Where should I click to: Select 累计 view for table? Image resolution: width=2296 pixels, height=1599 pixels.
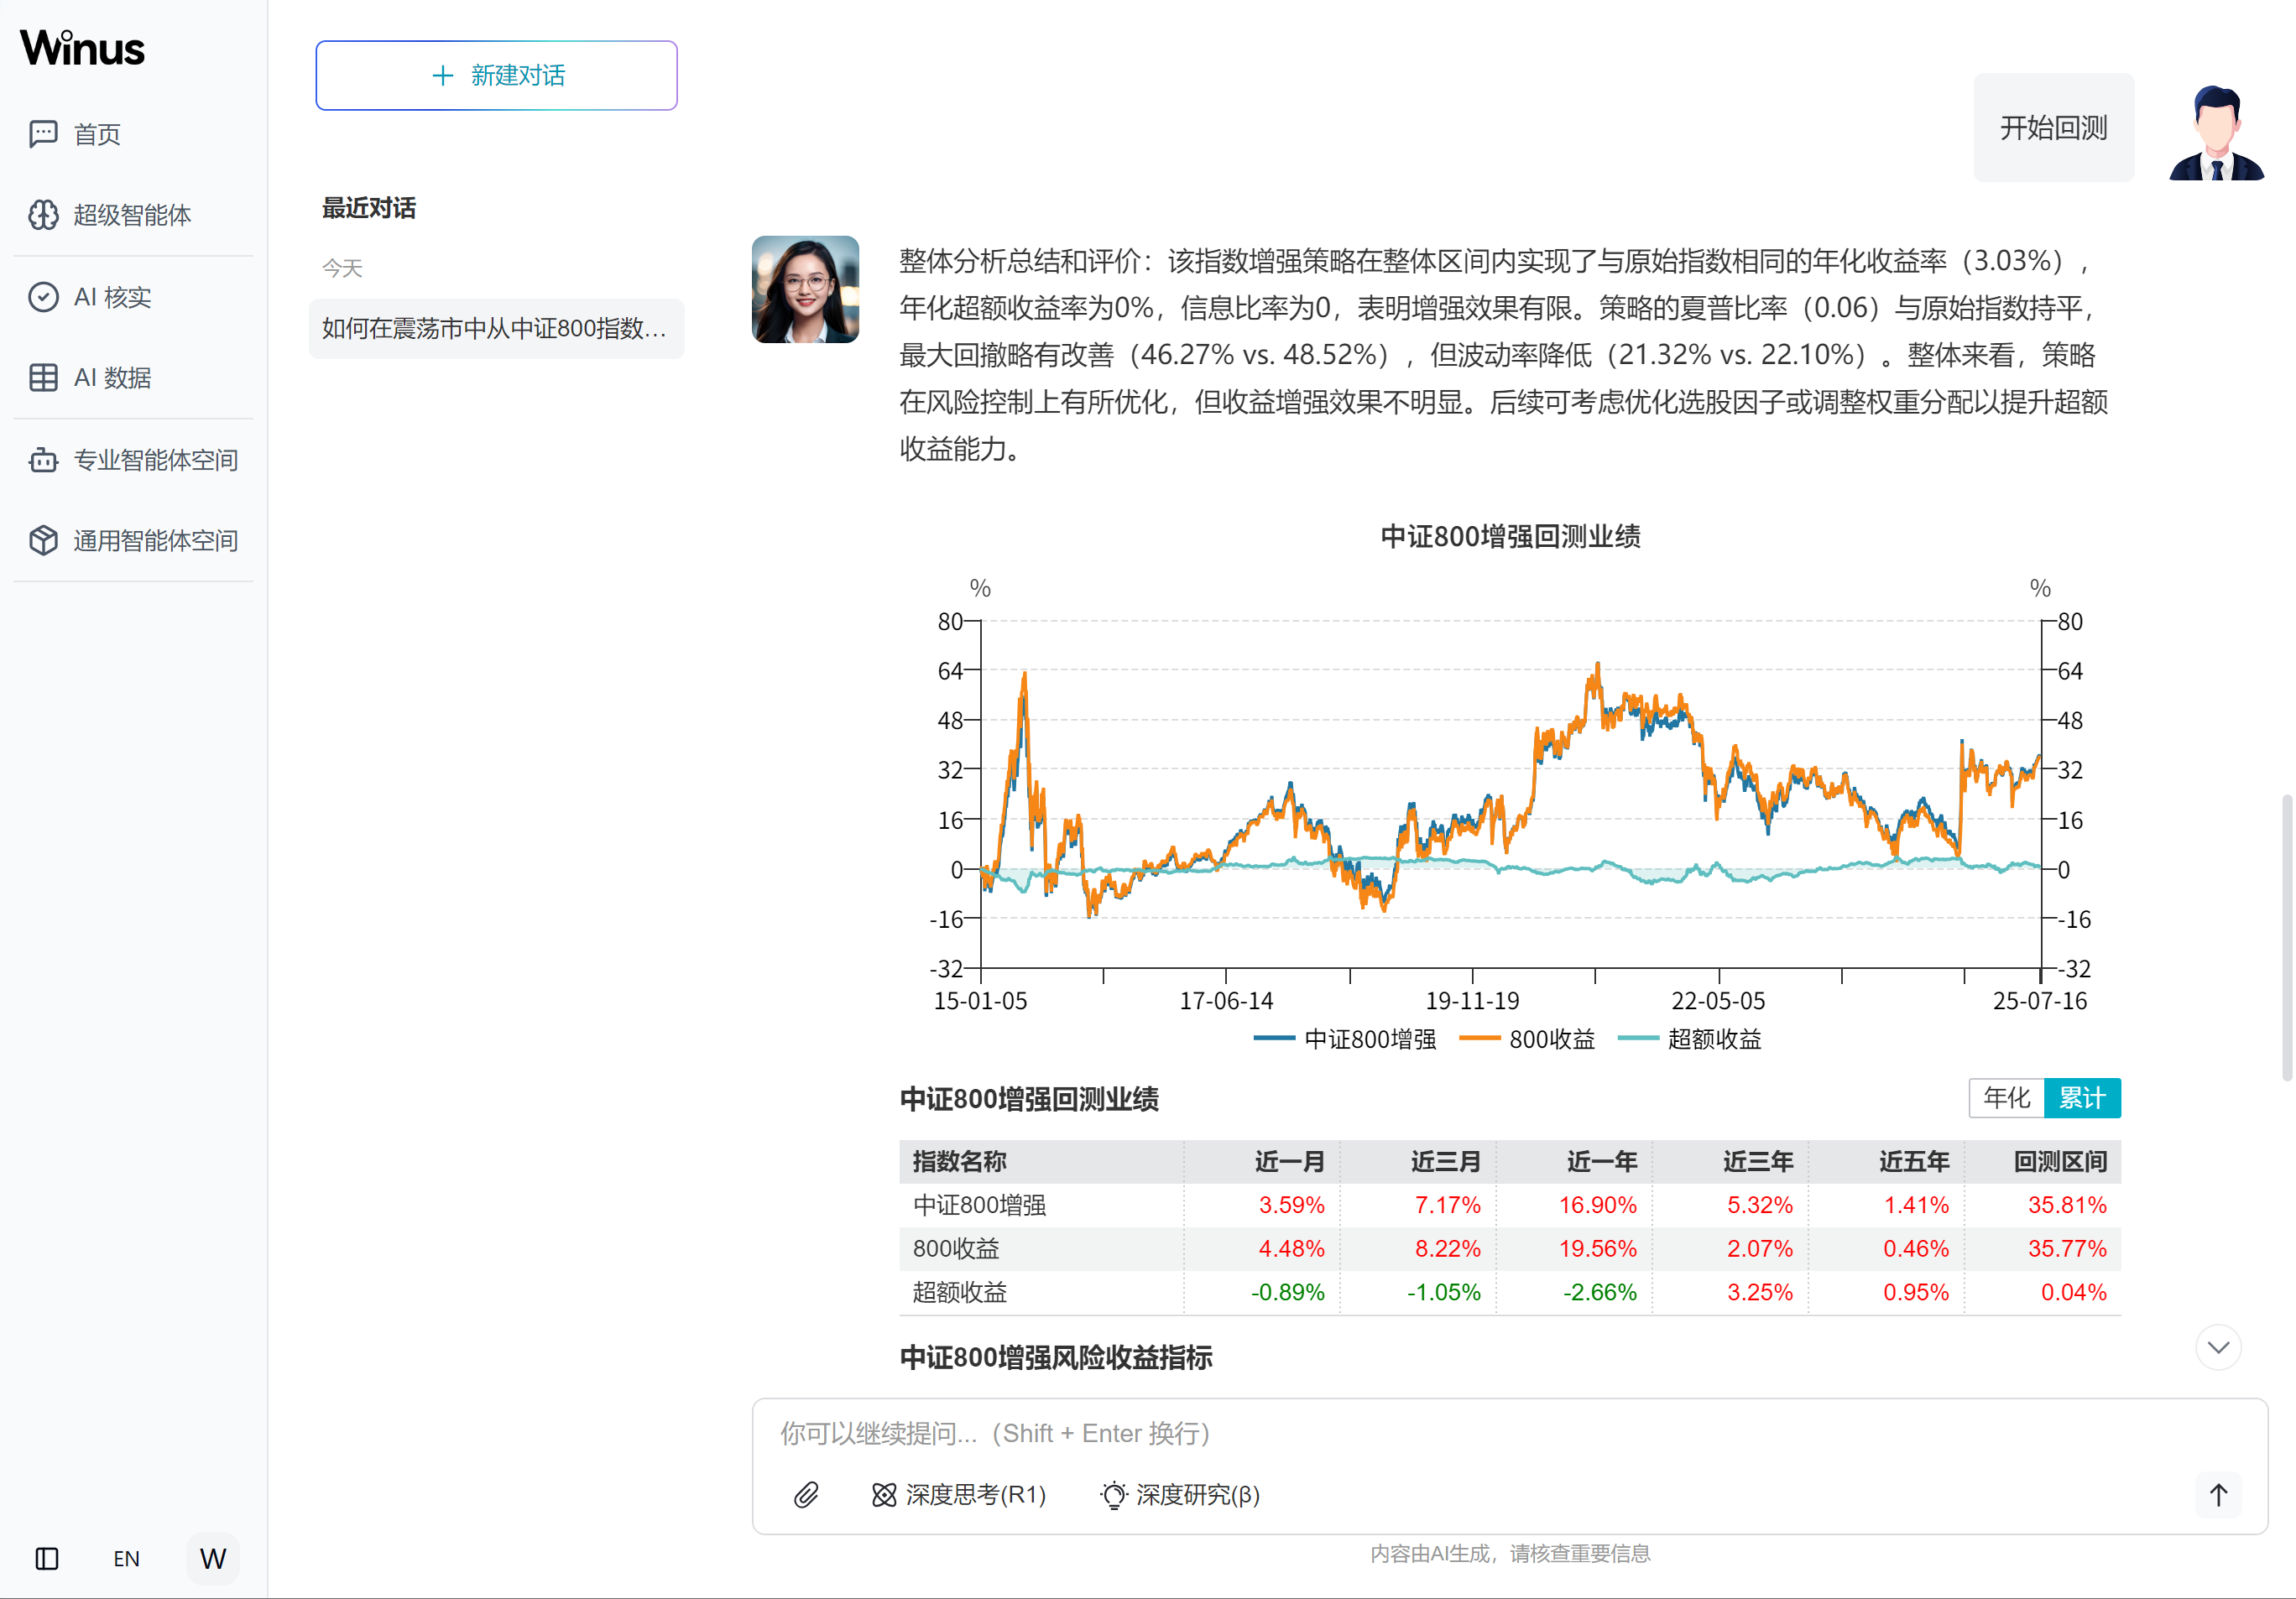2082,1098
